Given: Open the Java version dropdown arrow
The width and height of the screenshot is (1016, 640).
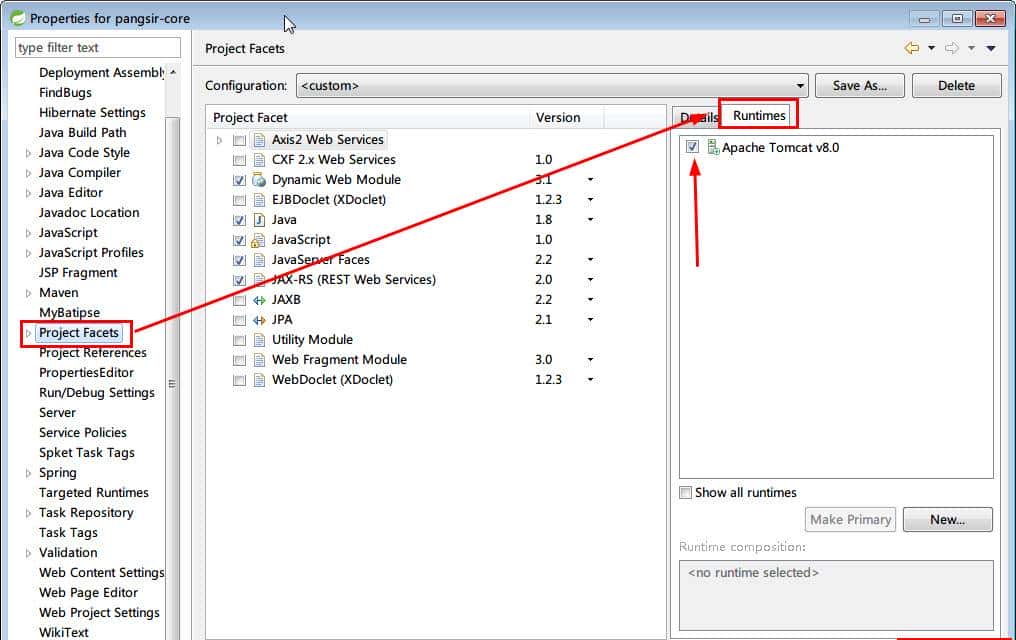Looking at the screenshot, I should click(590, 220).
